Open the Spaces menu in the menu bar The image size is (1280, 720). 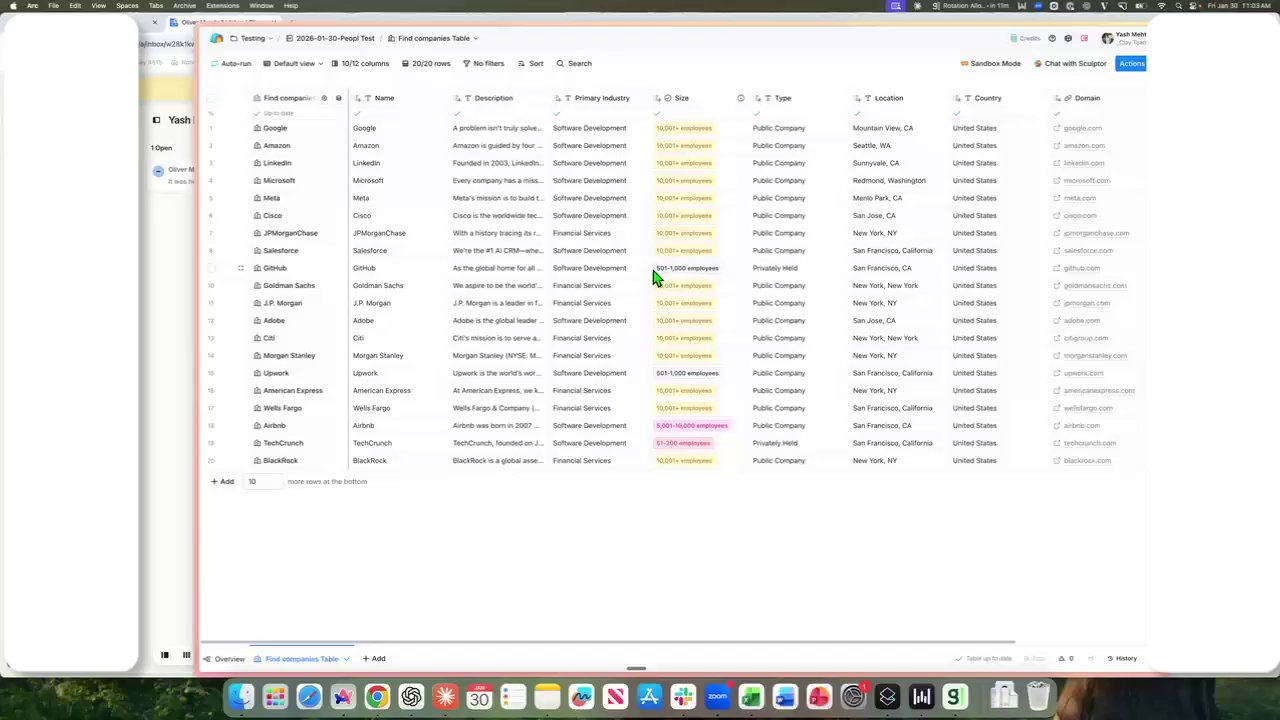(127, 5)
